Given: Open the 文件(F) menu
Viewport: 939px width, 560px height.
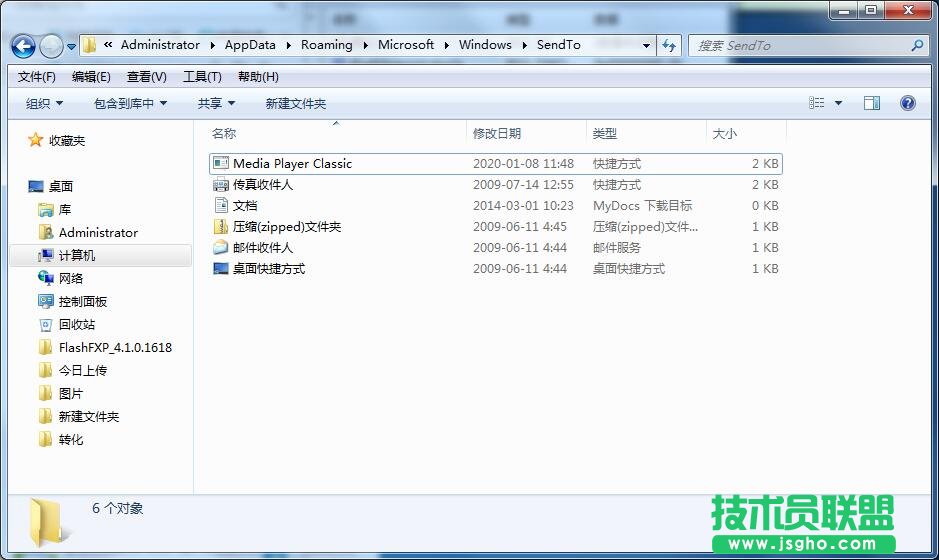Looking at the screenshot, I should [37, 77].
